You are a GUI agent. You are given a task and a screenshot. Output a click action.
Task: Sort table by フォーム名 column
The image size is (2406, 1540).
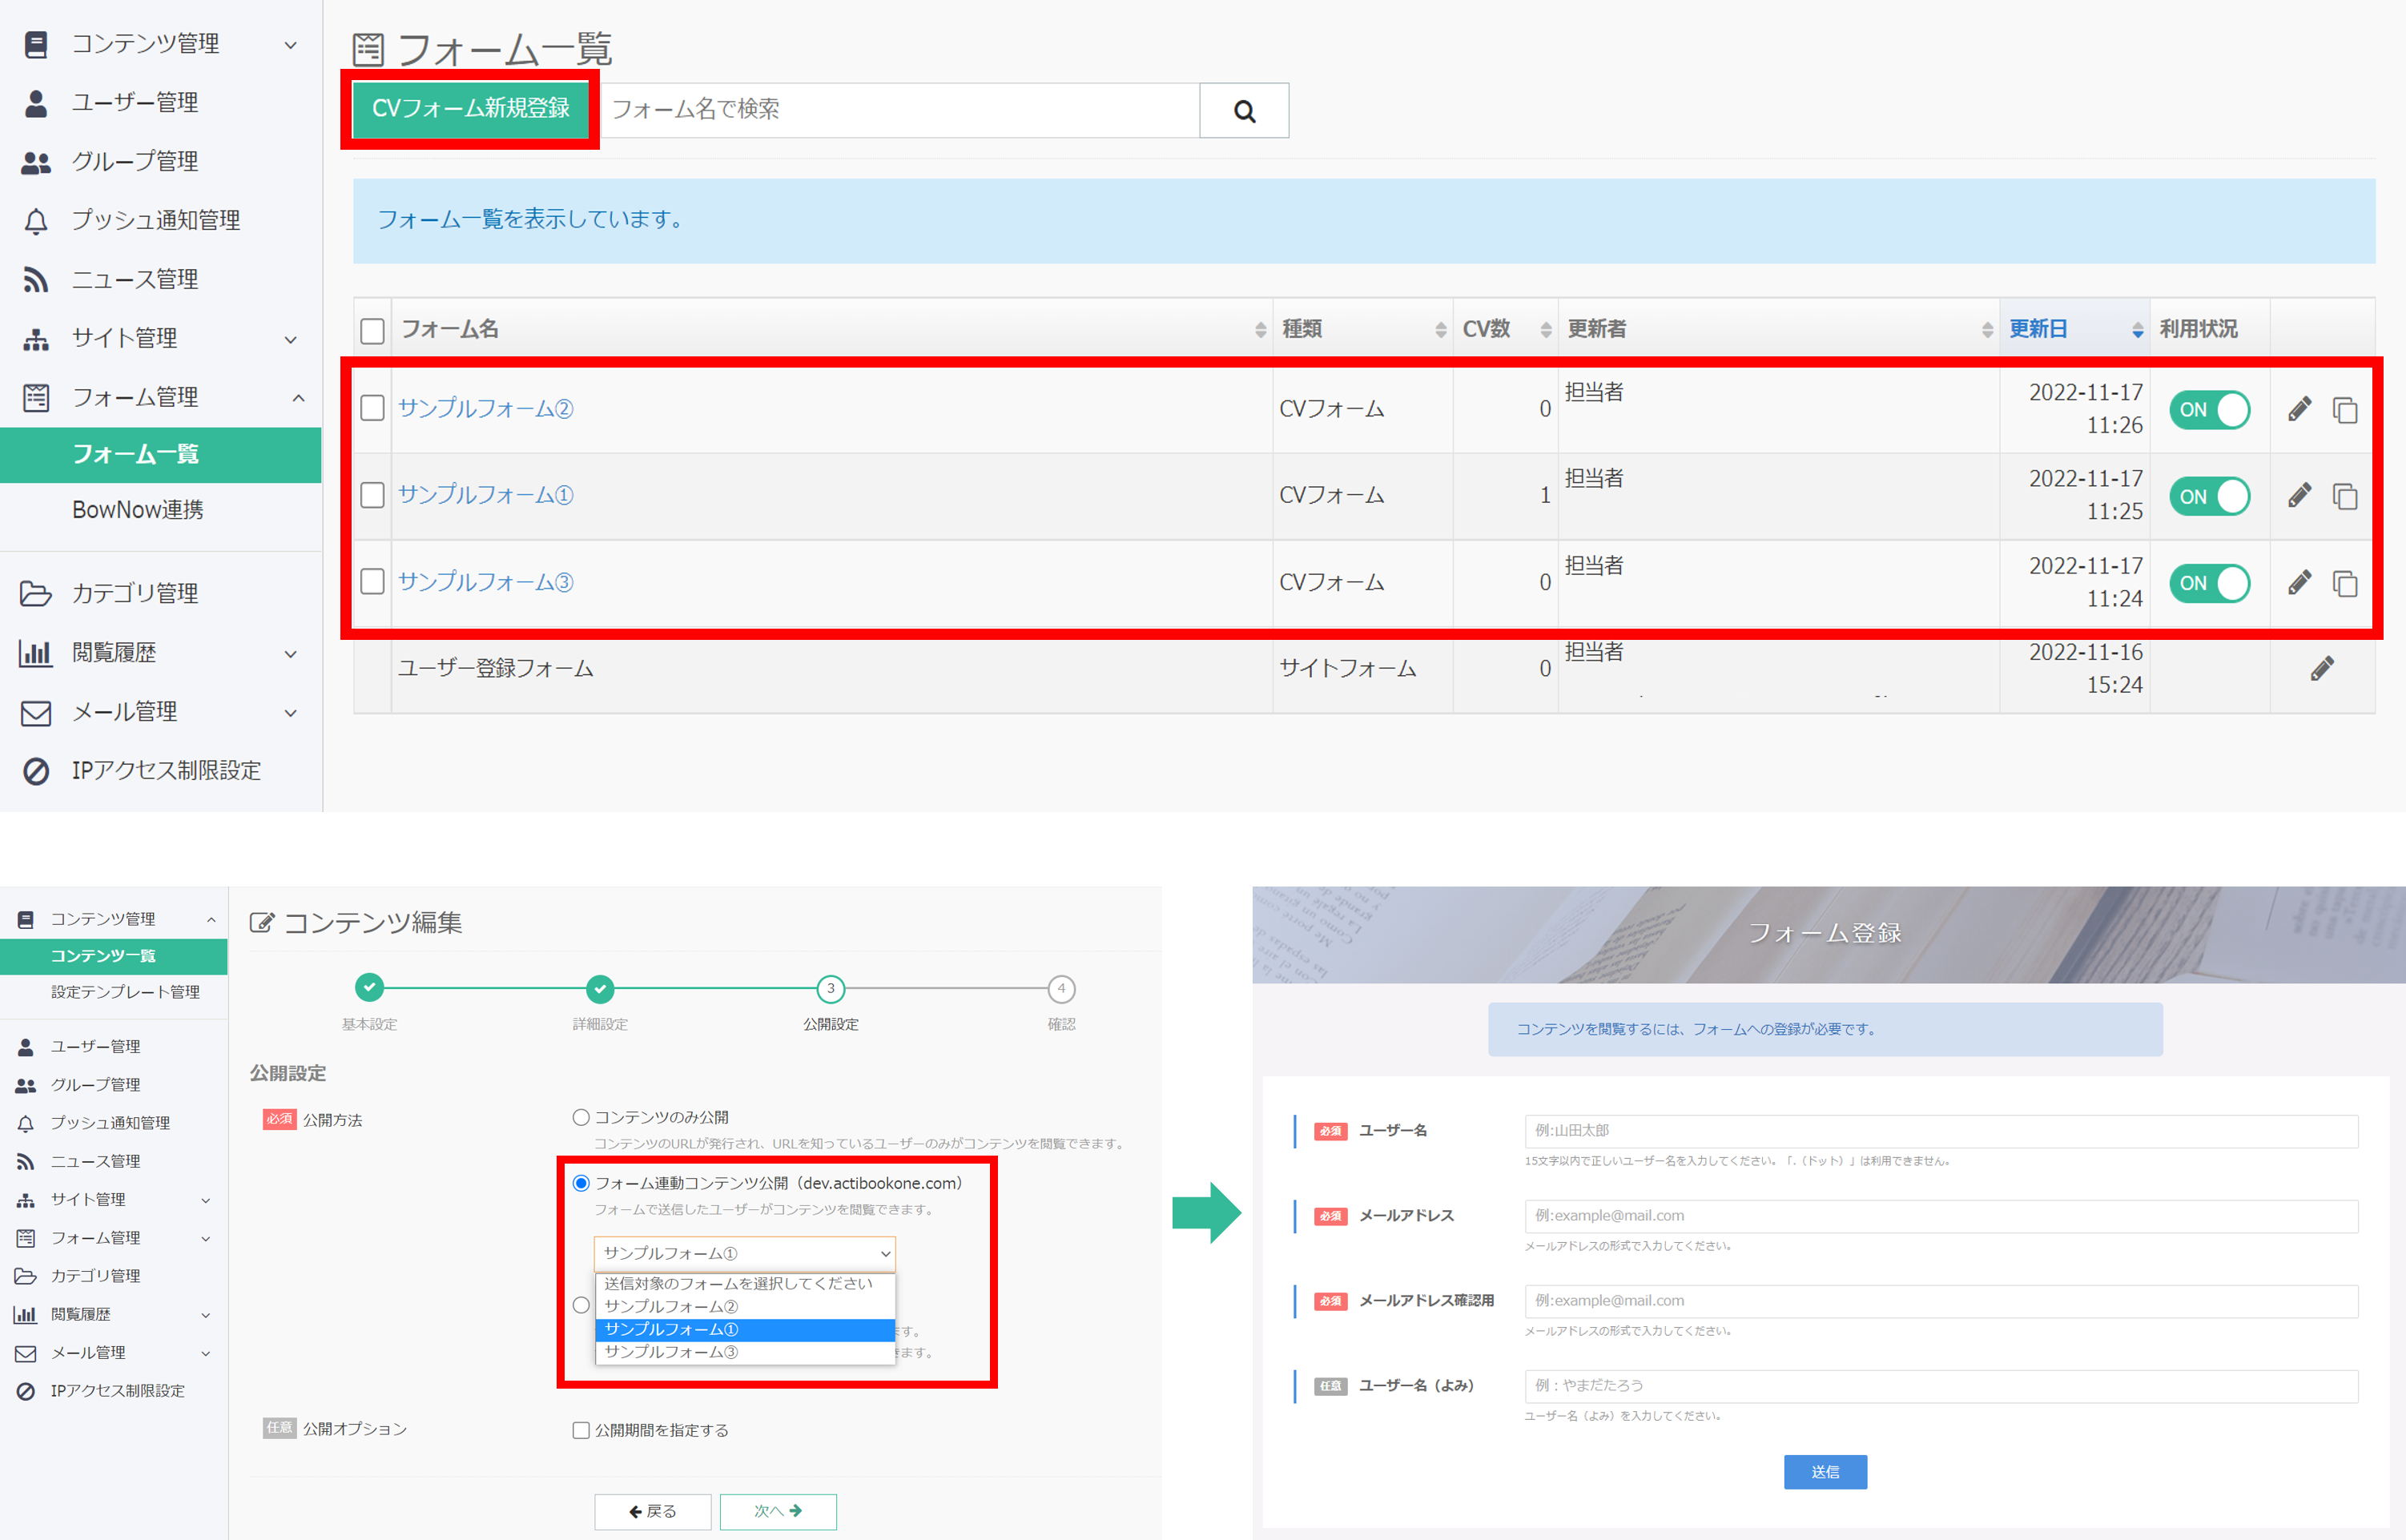832,329
